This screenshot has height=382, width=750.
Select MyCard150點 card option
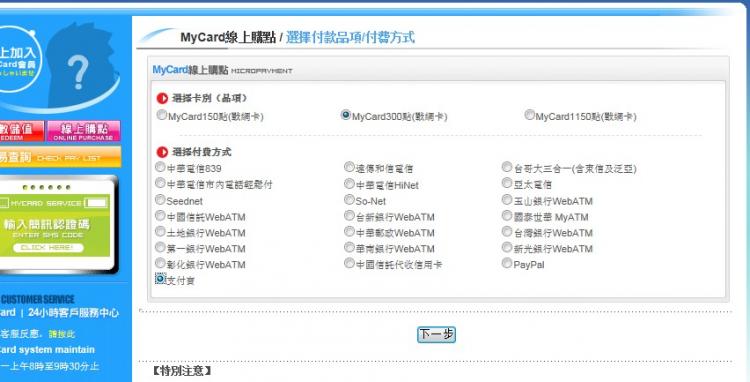coord(162,115)
